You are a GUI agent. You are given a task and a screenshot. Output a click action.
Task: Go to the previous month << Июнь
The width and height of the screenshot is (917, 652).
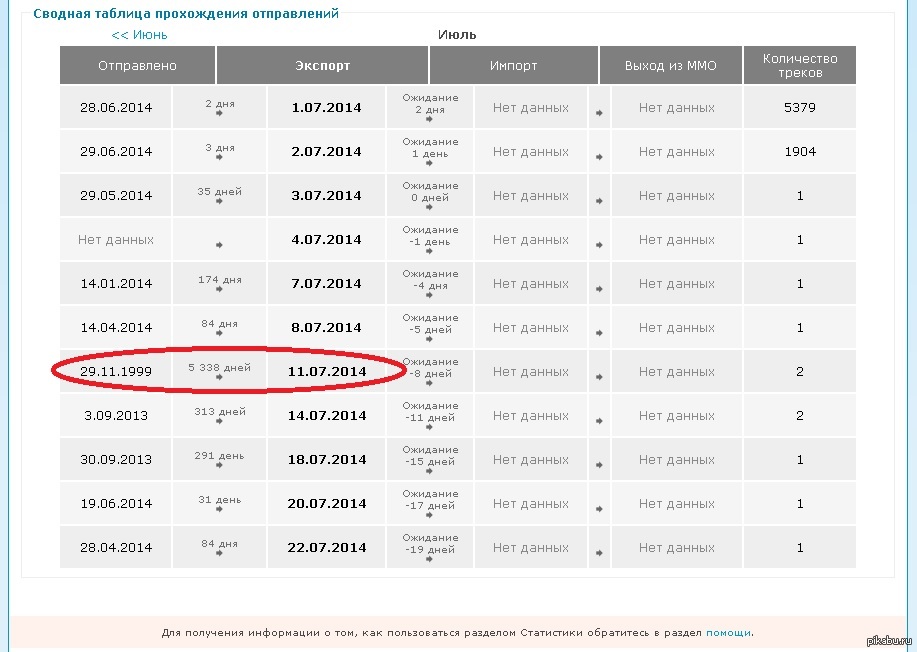(x=139, y=35)
